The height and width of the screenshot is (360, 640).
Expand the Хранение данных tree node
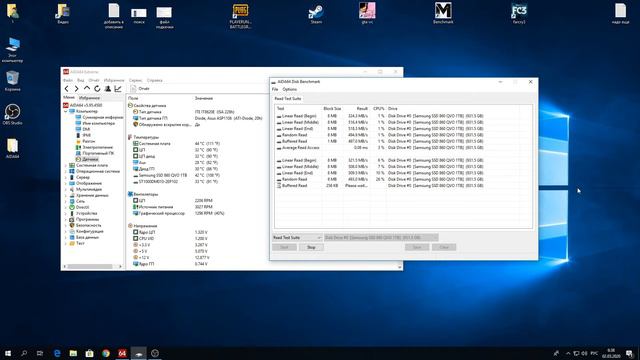(x=66, y=196)
